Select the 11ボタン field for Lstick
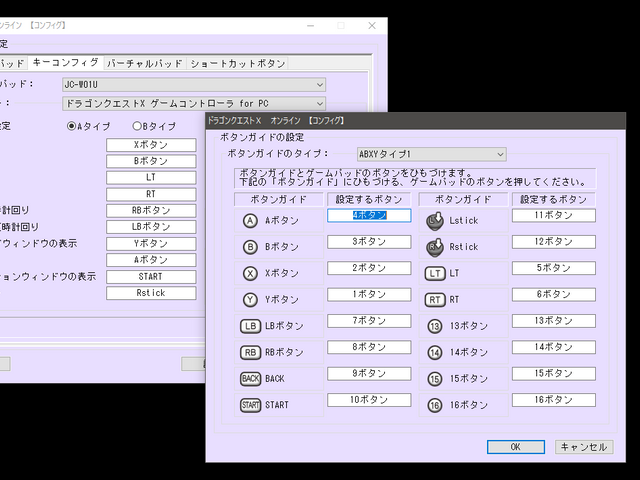640x480 pixels. [x=554, y=216]
